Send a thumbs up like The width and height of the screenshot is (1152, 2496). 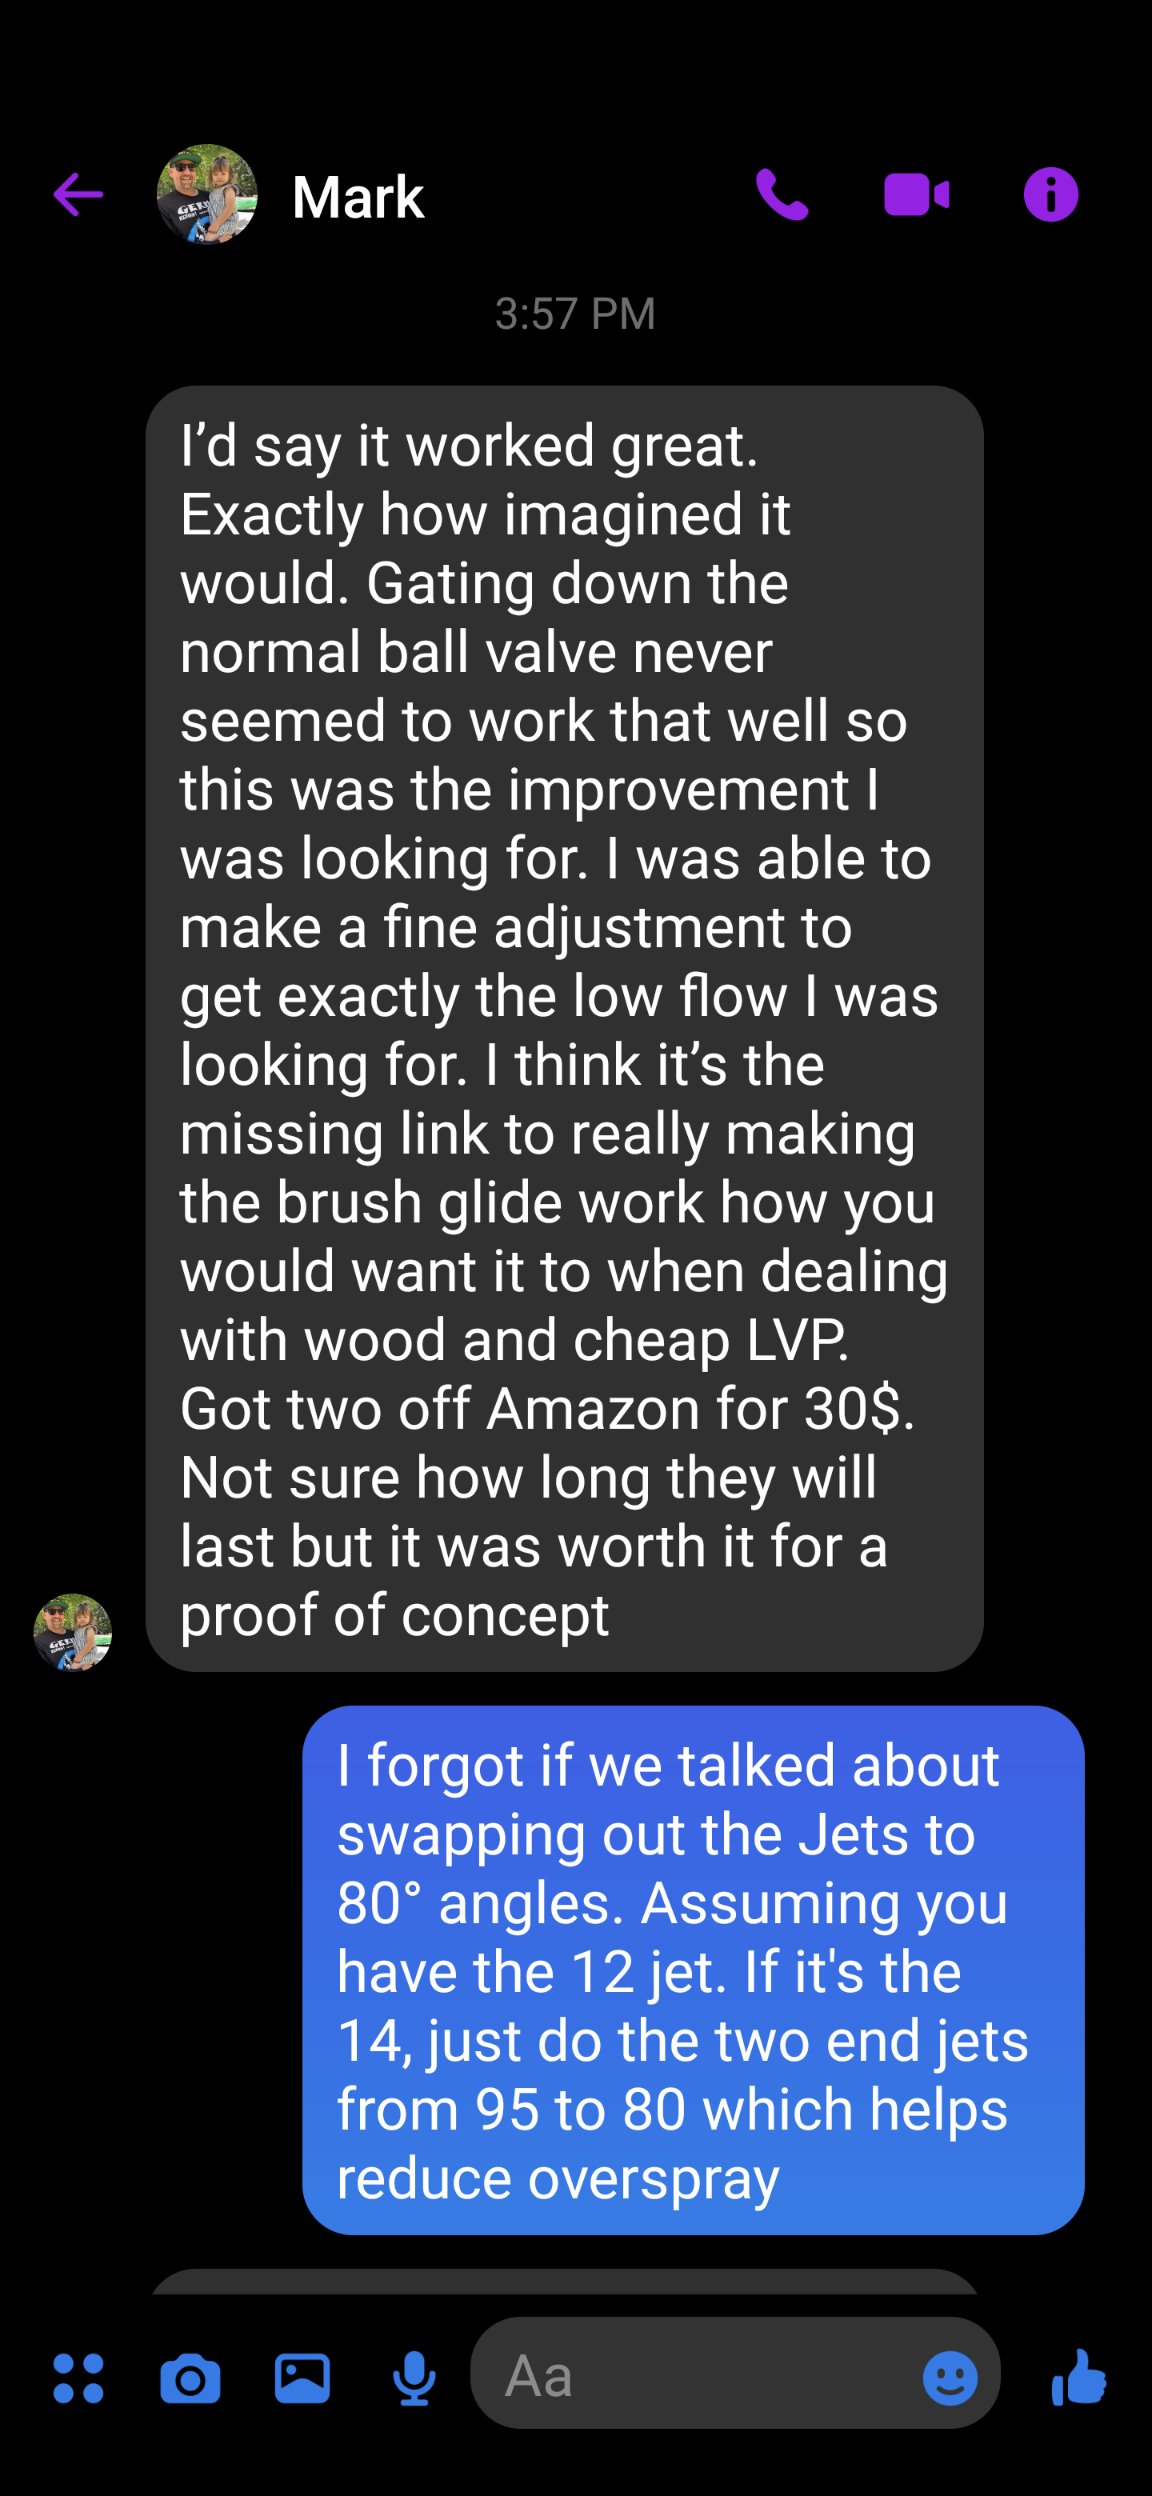pos(1079,2377)
